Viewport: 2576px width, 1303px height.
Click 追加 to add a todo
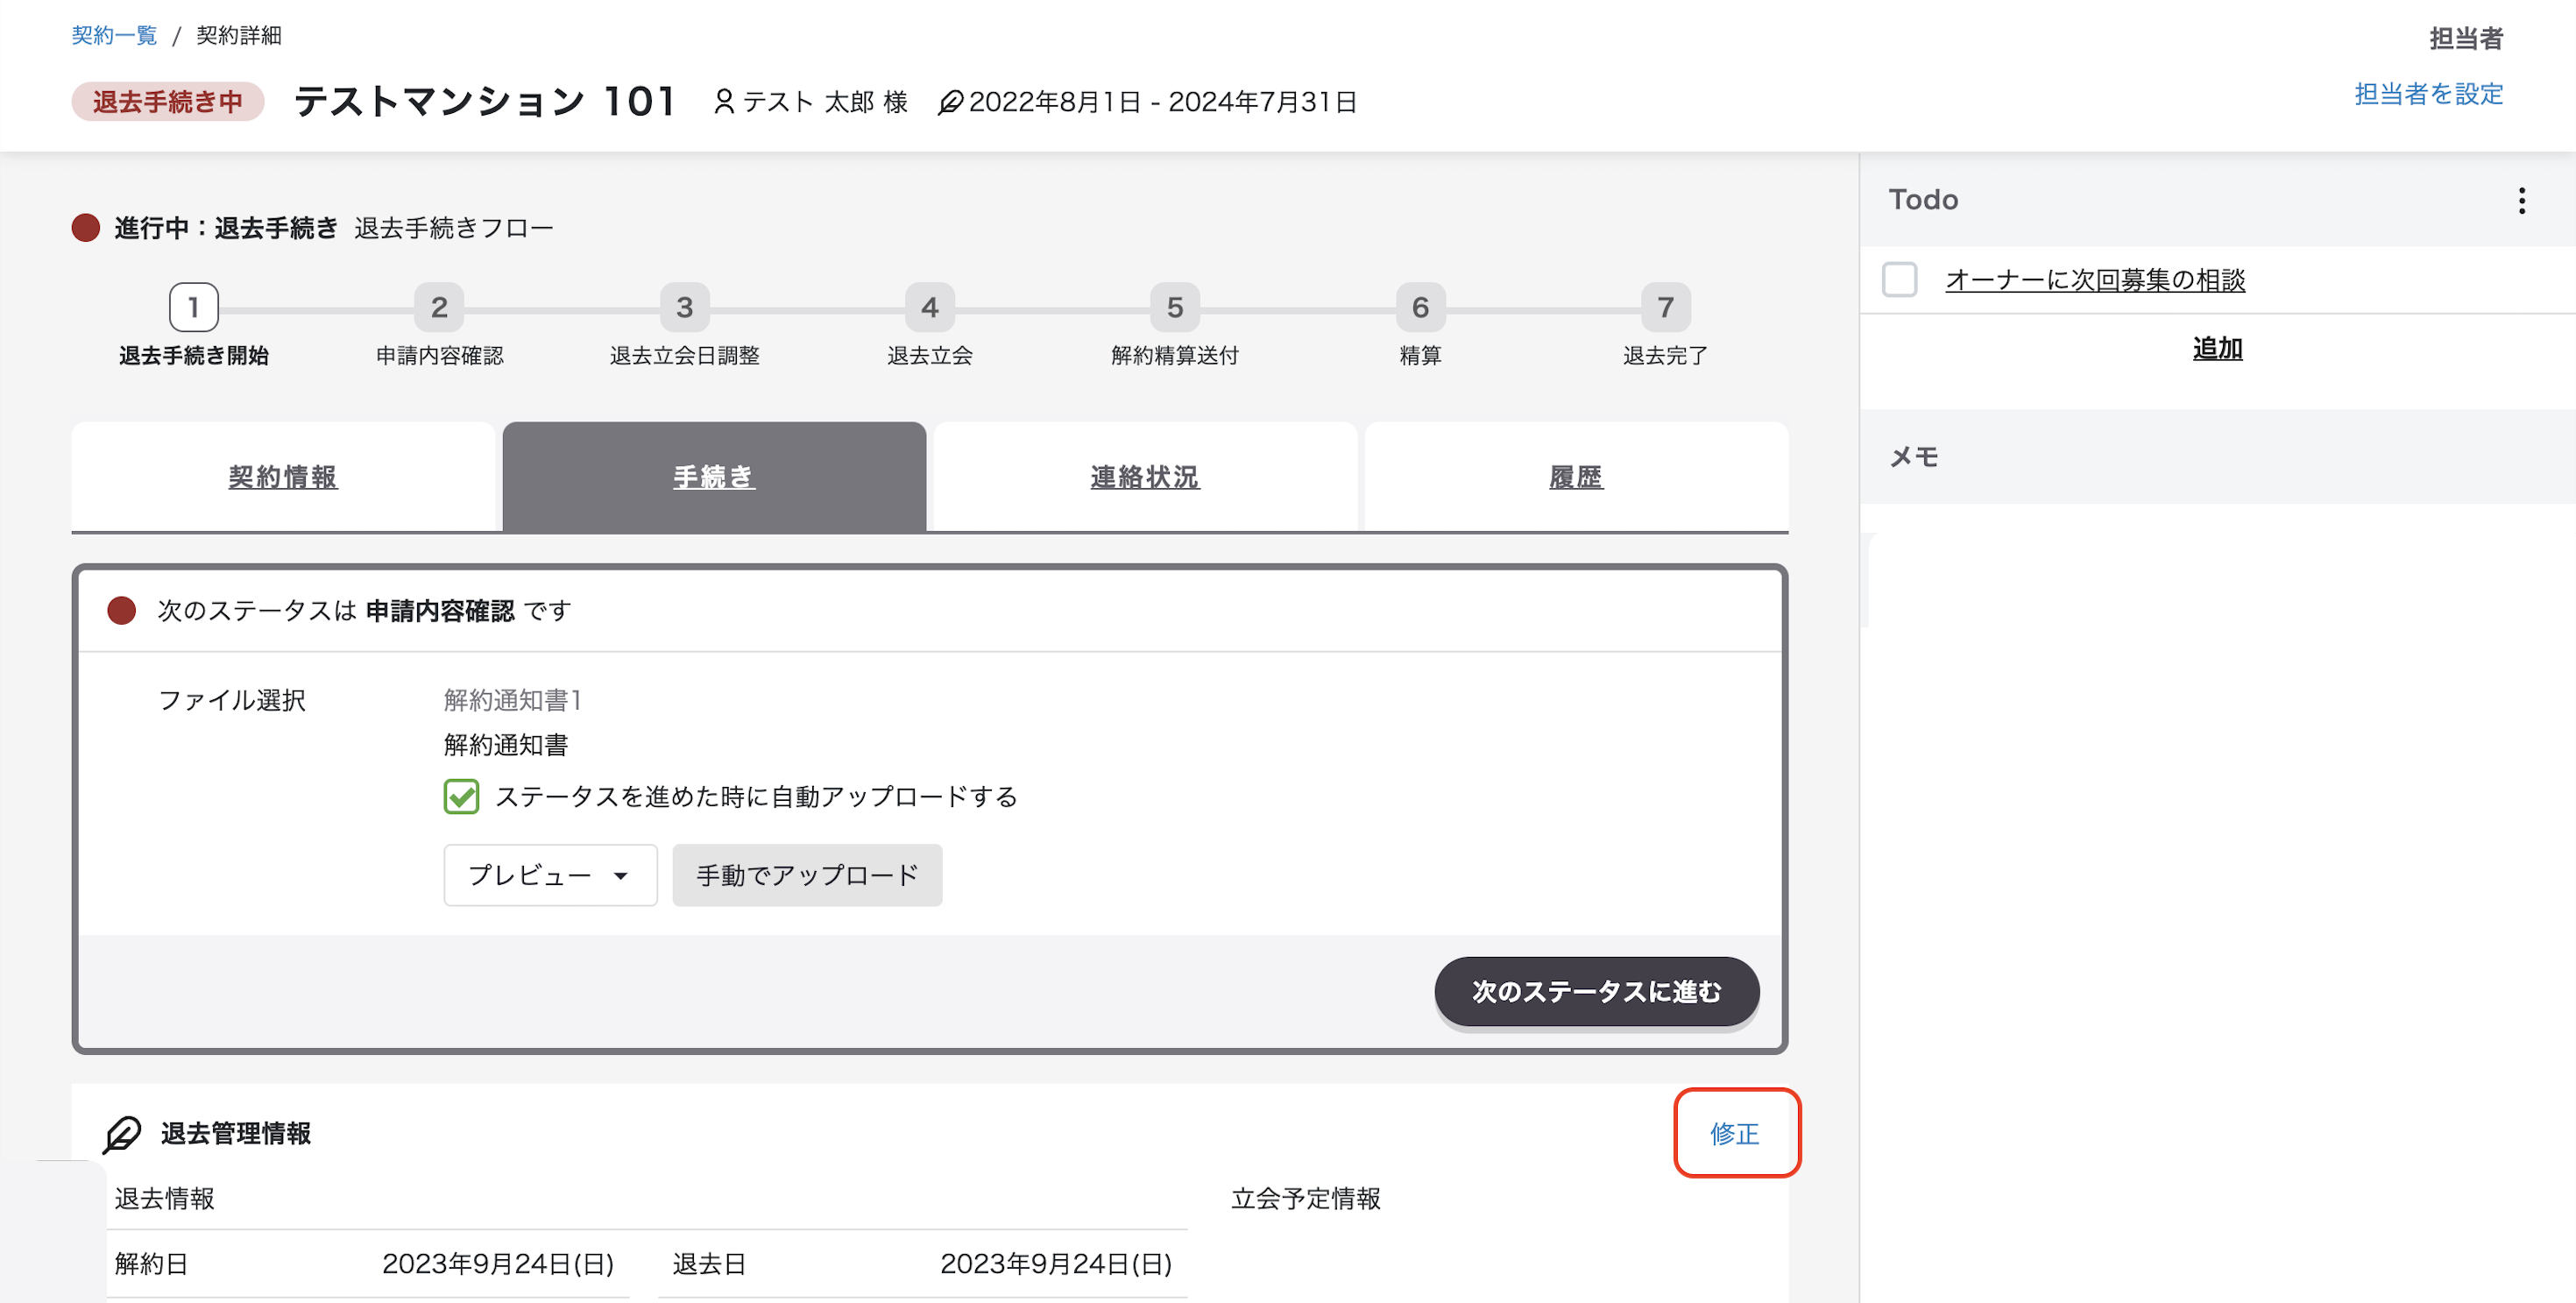point(2217,348)
